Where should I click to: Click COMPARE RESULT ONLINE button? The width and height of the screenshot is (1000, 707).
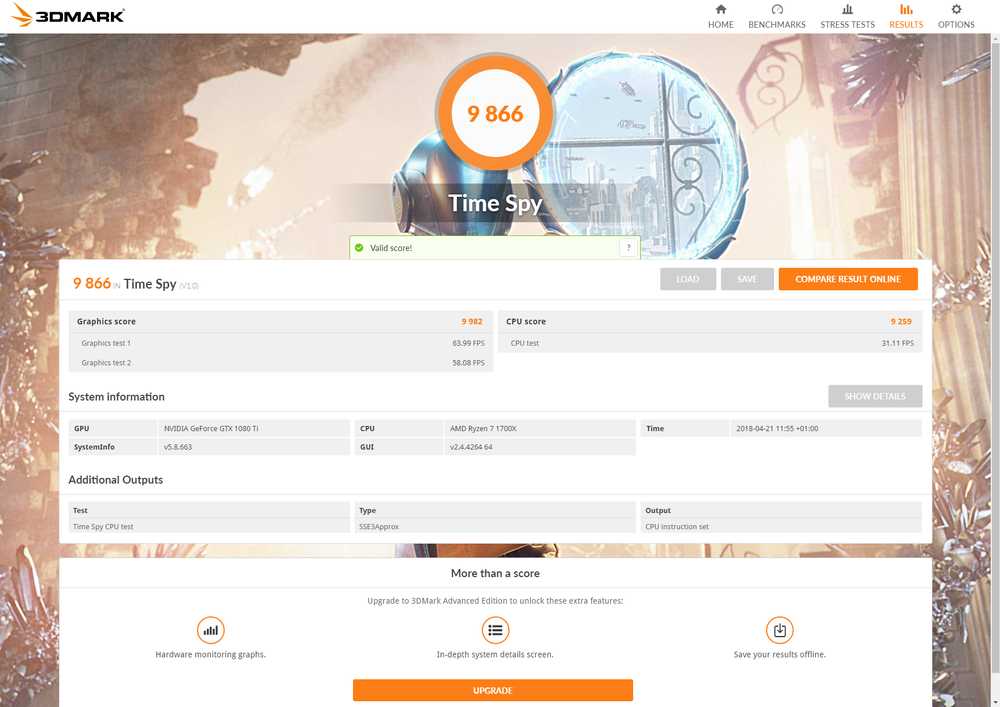point(848,279)
